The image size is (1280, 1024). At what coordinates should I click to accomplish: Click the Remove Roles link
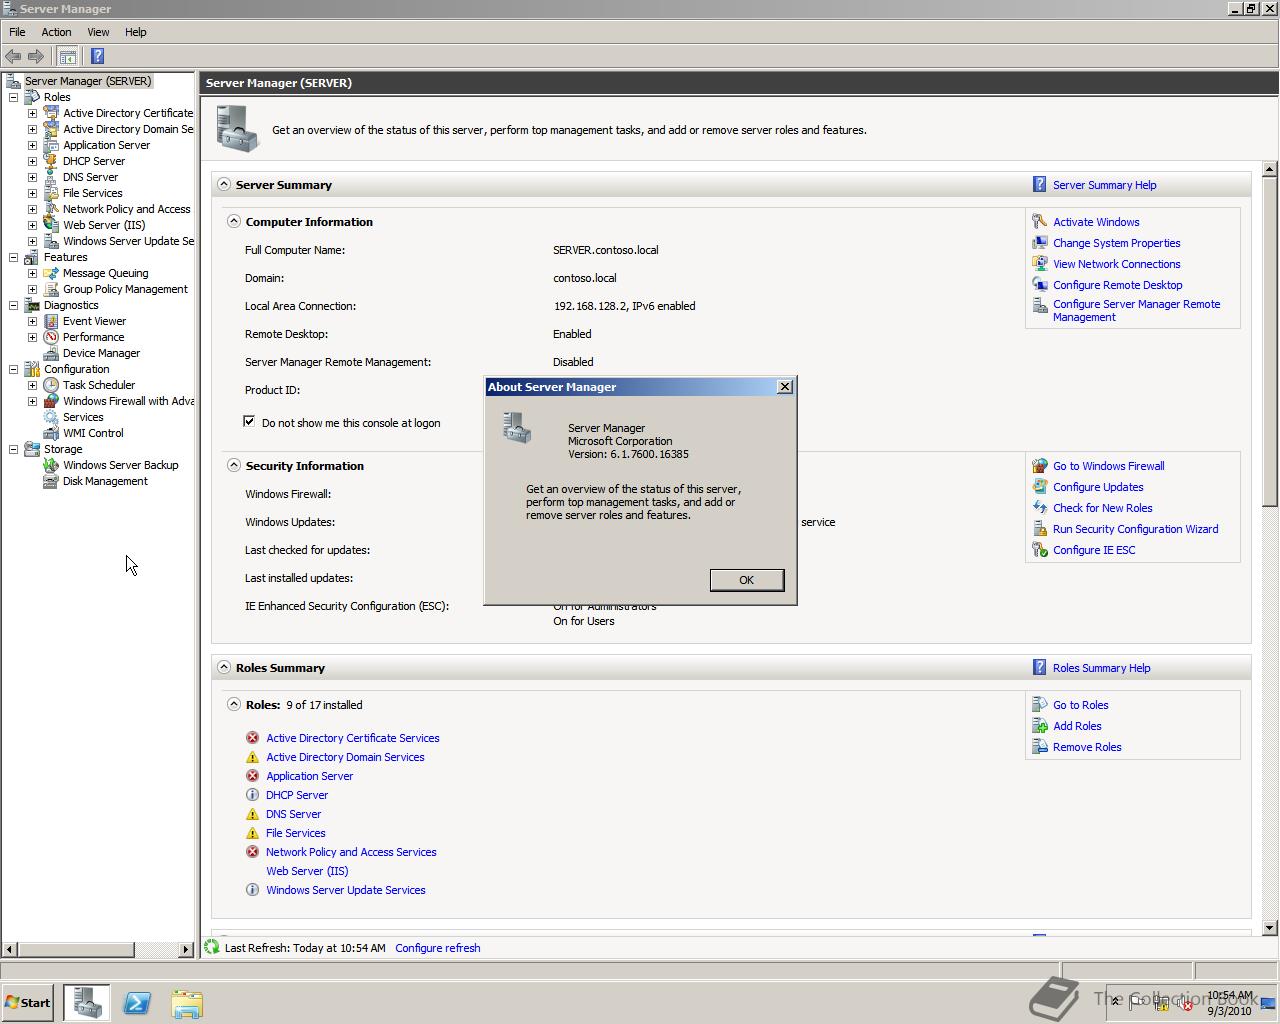coord(1087,747)
